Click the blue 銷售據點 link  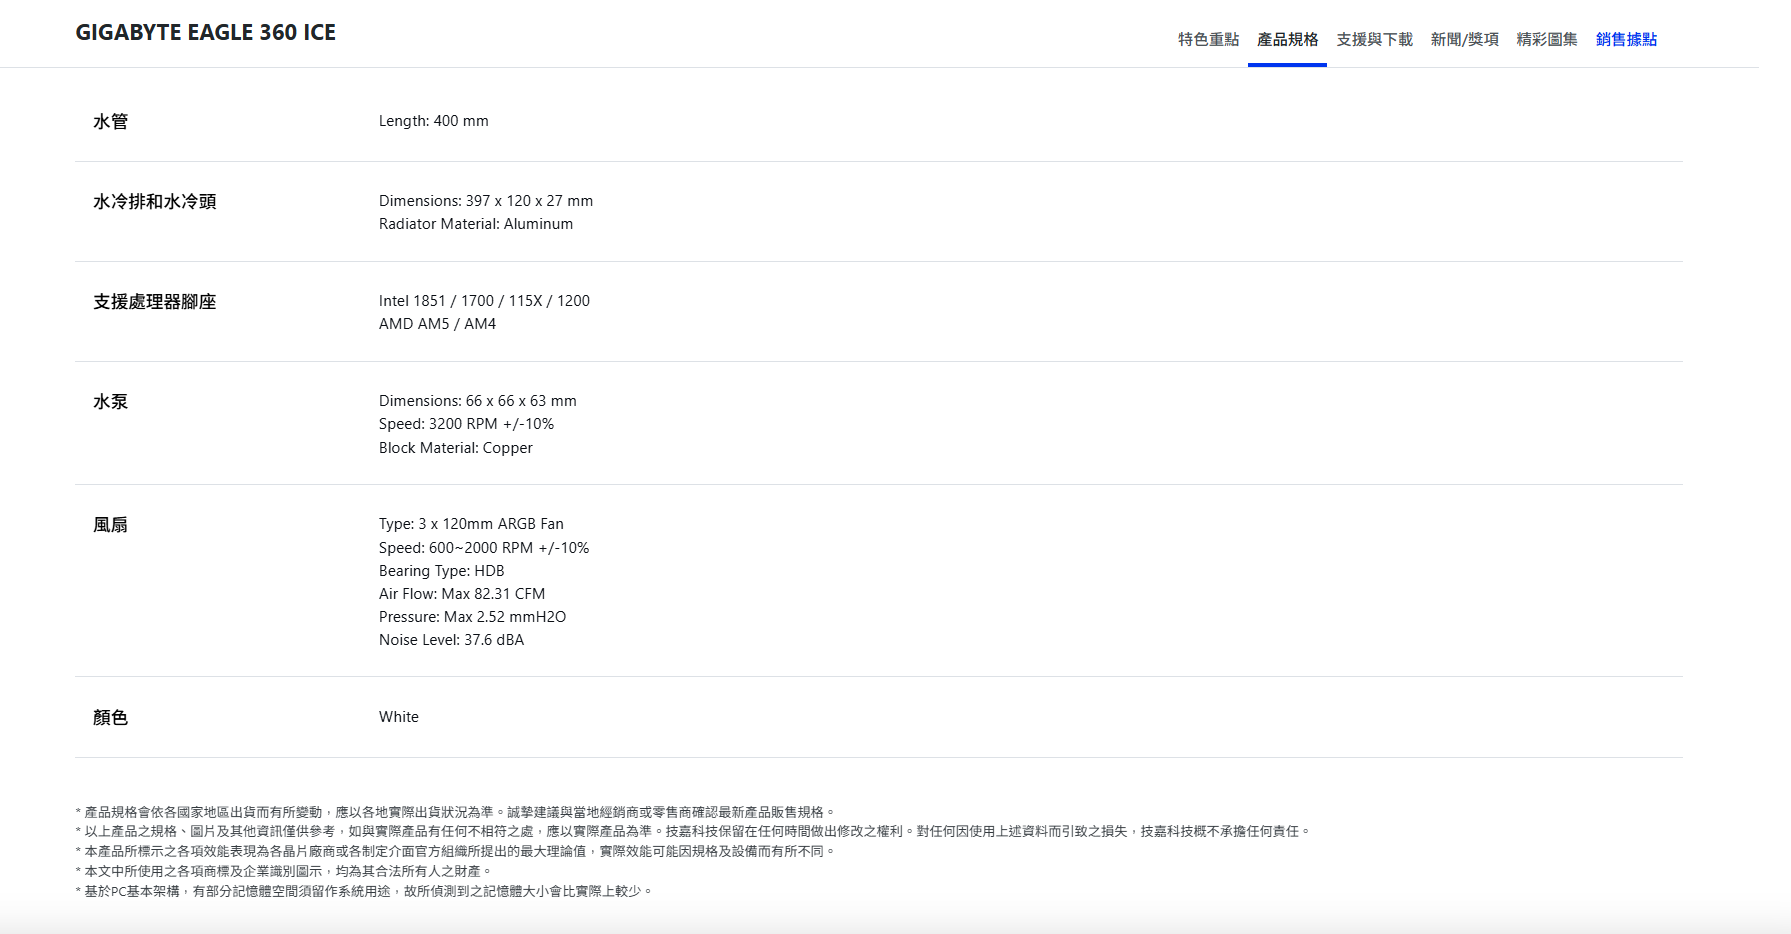click(1626, 39)
